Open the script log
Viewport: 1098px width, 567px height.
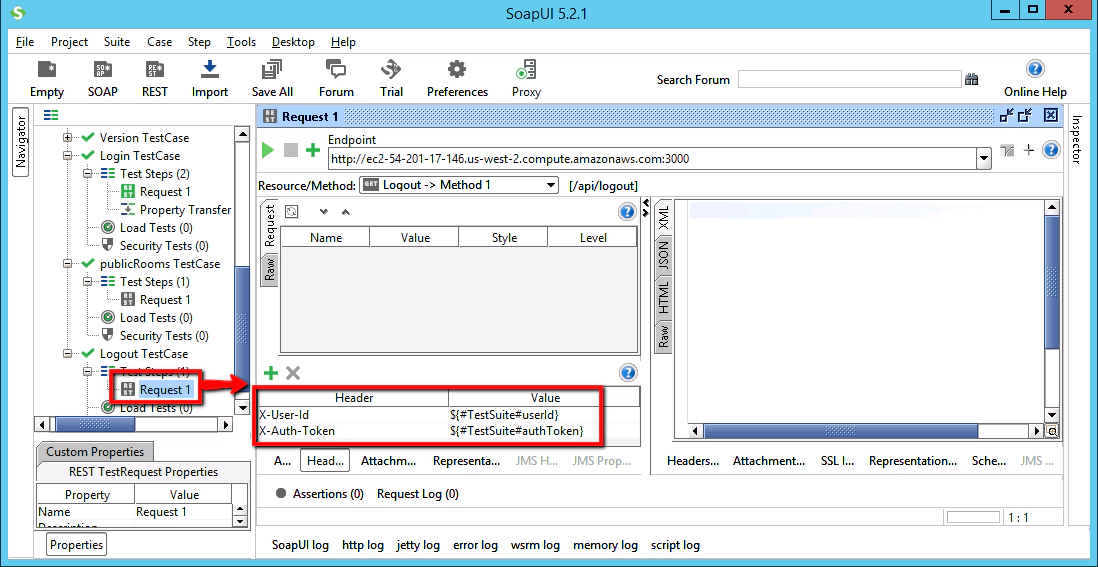coord(675,545)
